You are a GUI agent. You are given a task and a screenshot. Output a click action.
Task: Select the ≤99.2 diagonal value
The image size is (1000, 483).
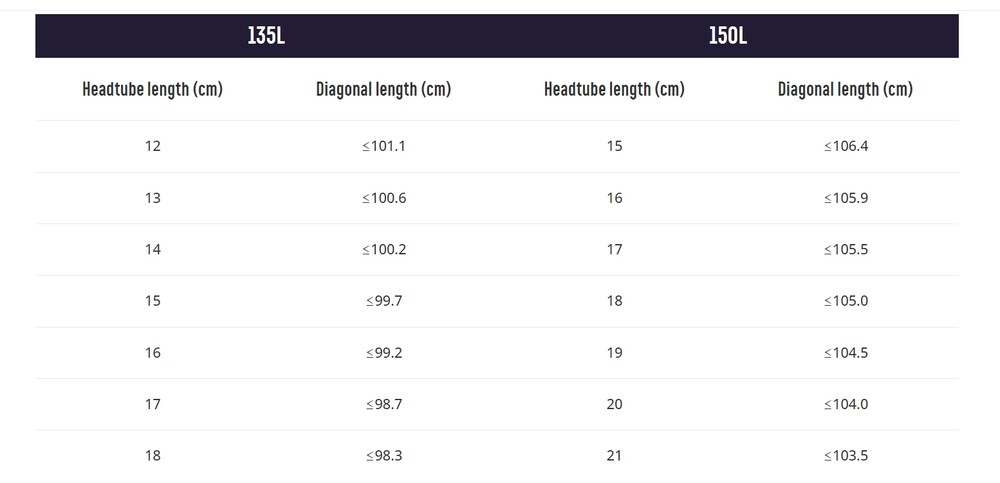384,353
